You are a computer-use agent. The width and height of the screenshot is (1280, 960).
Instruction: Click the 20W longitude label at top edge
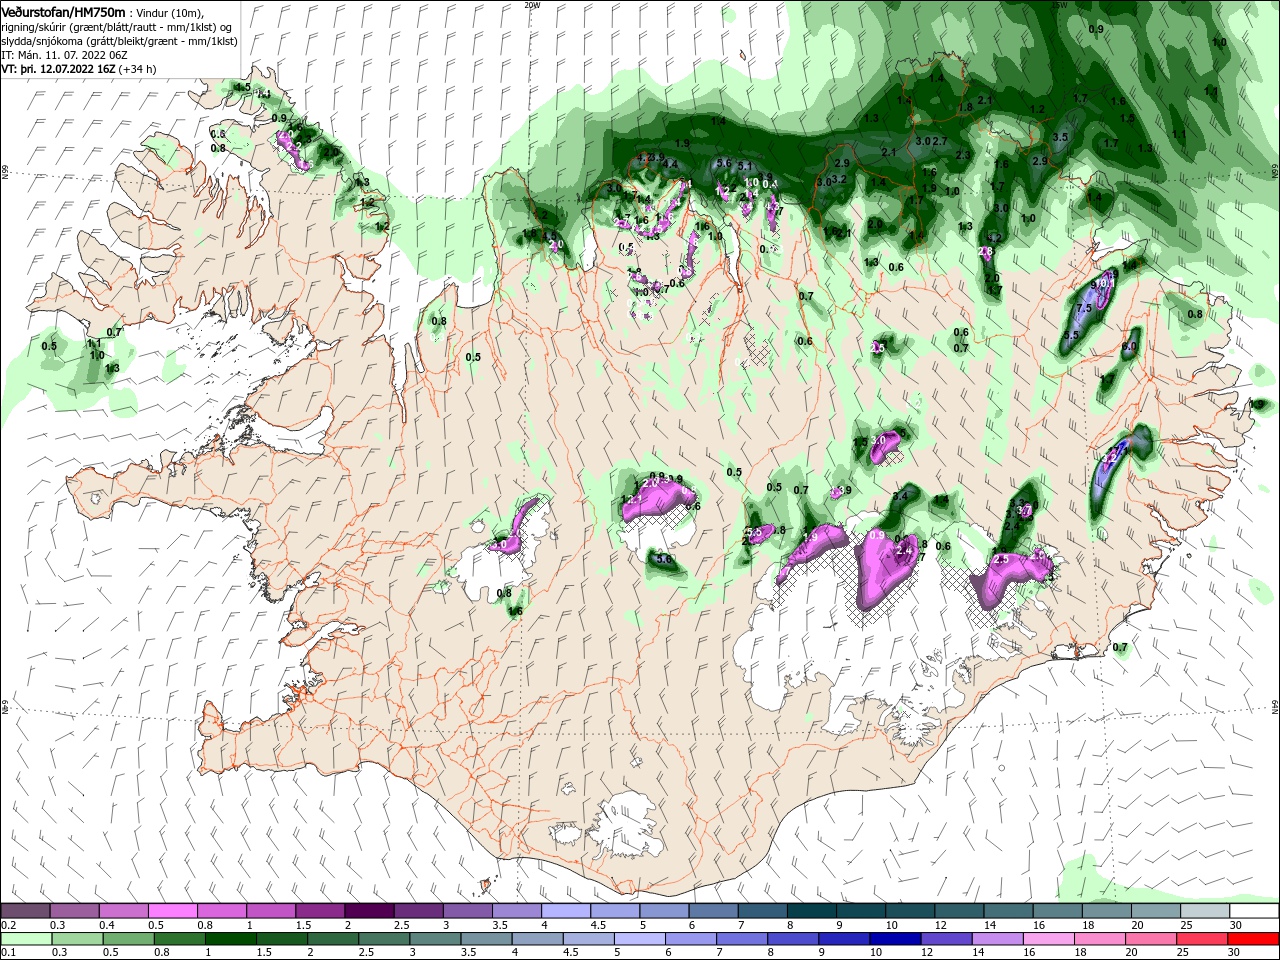pyautogui.click(x=532, y=5)
